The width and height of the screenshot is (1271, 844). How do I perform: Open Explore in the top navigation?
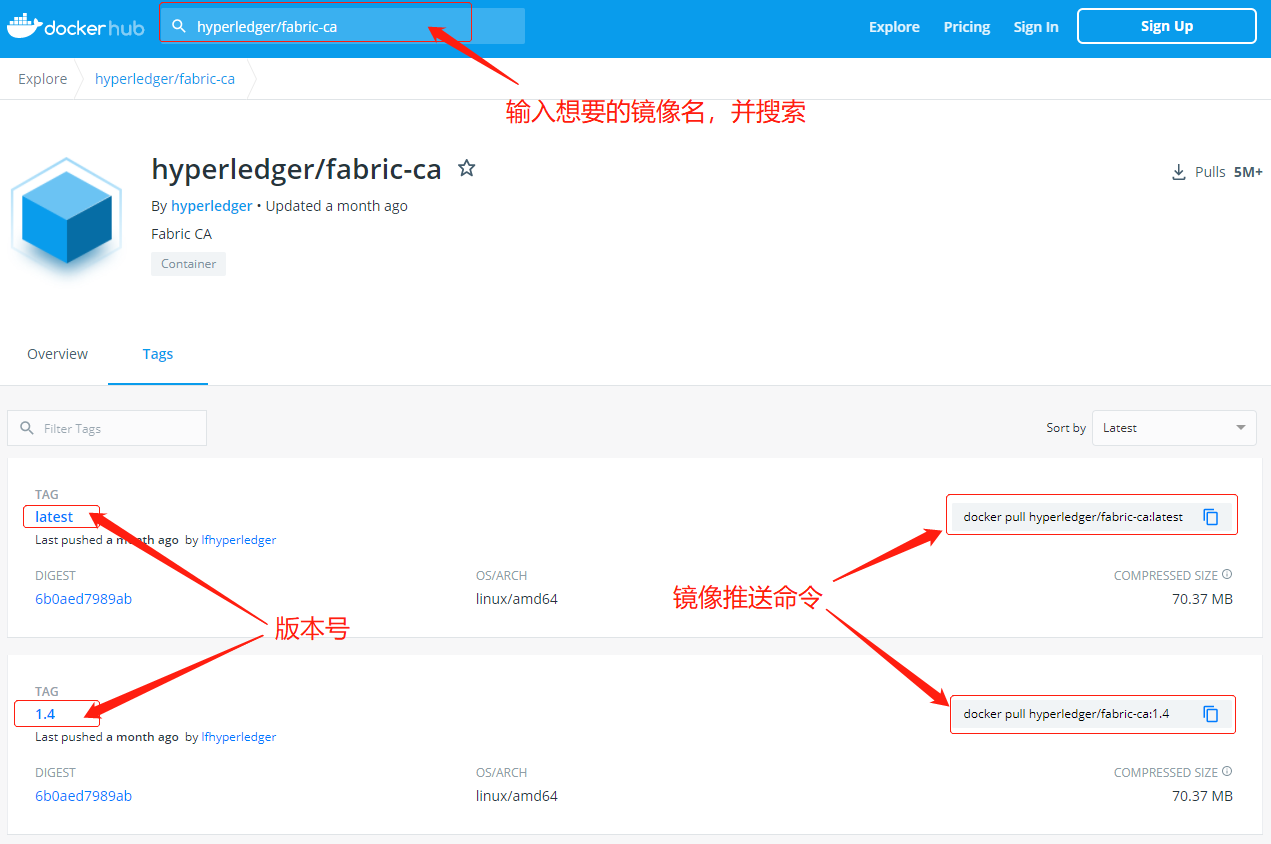[x=894, y=27]
